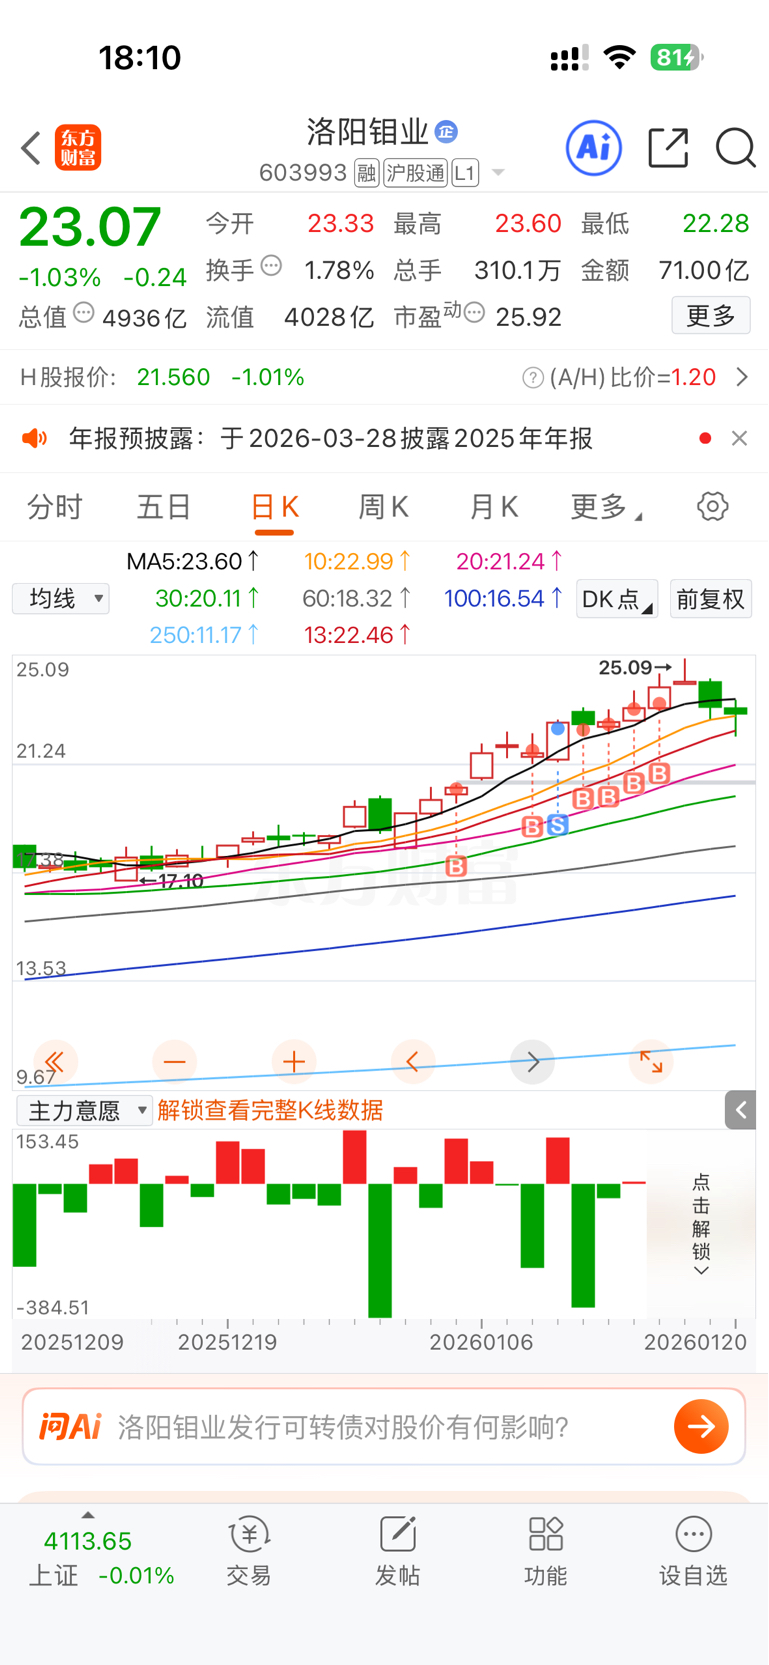This screenshot has width=769, height=1665.
Task: Open chart settings gear icon
Action: coord(713,506)
